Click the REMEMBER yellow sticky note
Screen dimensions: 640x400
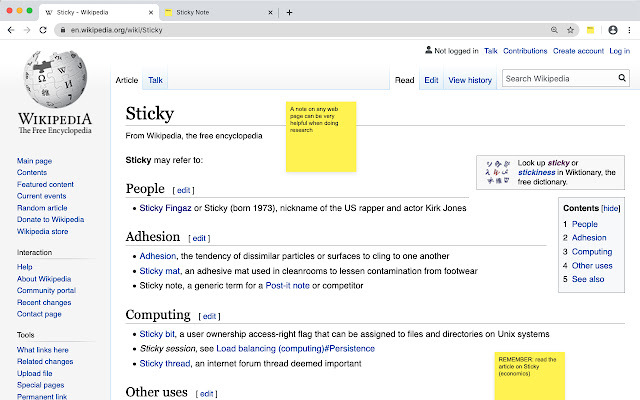click(x=530, y=376)
